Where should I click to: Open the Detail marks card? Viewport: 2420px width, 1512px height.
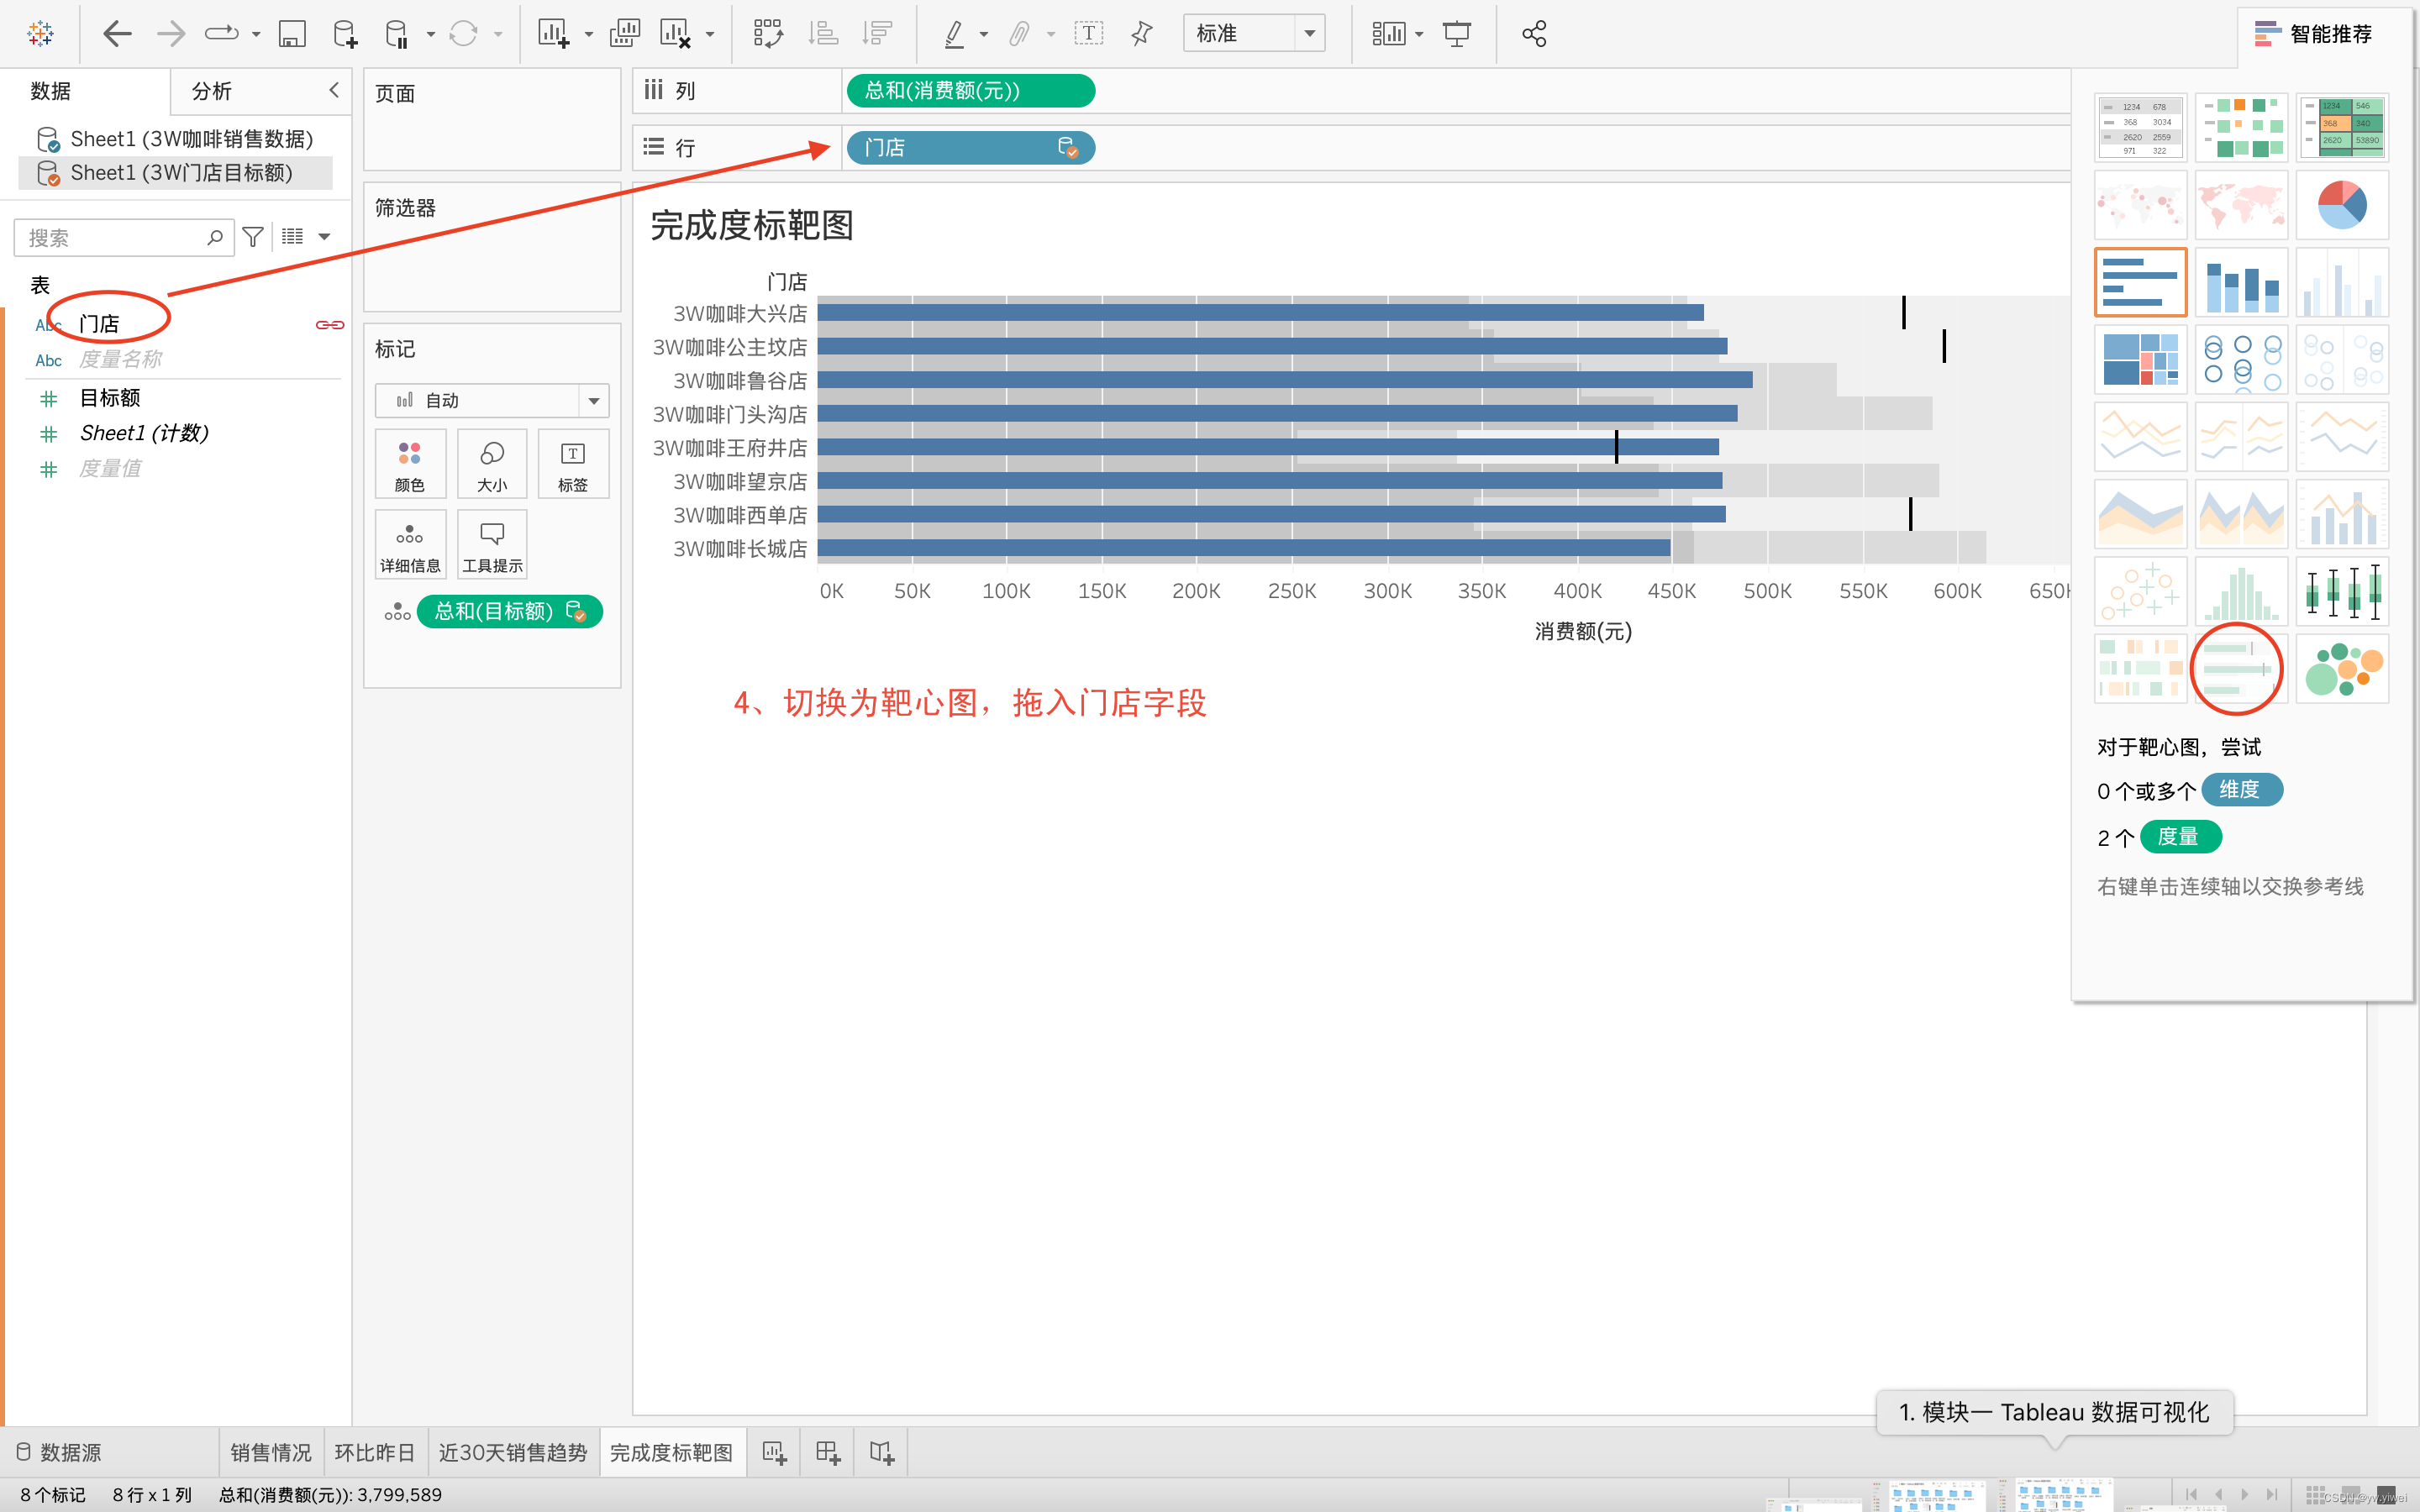click(410, 545)
